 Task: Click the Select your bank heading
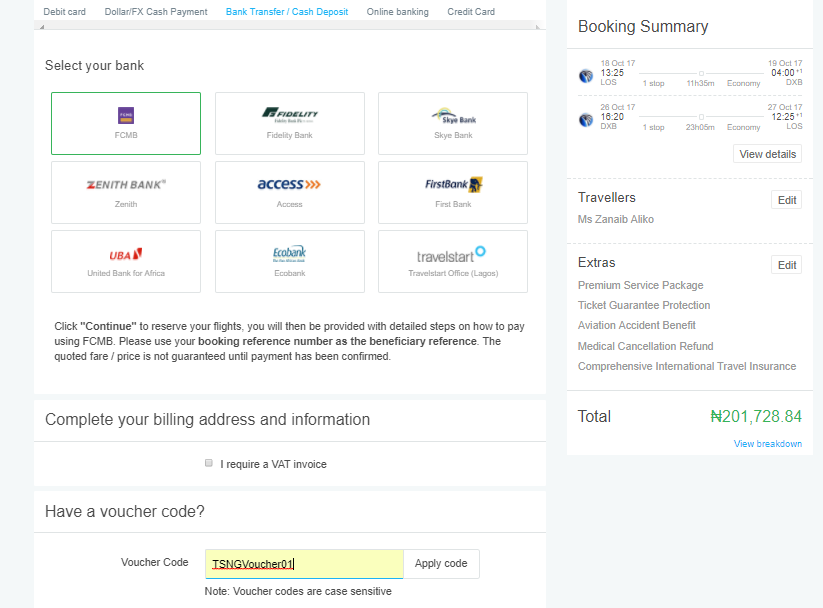pyautogui.click(x=94, y=66)
